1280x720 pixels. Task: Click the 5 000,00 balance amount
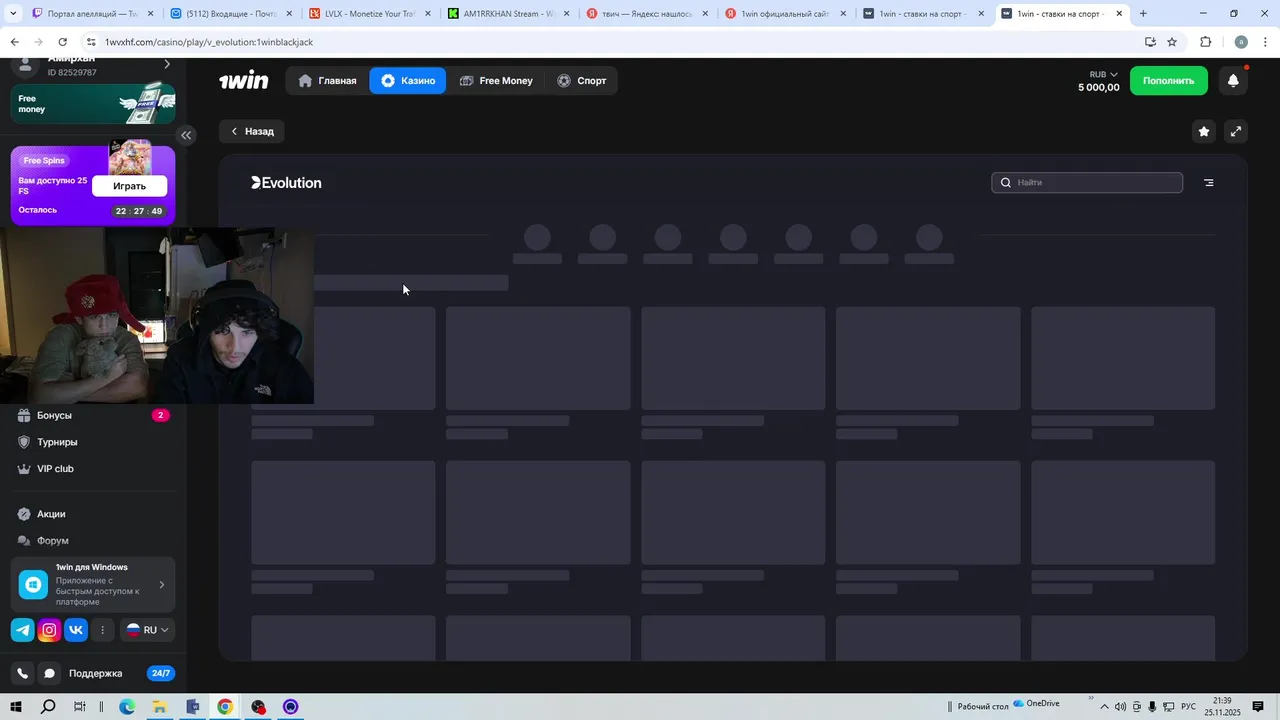pos(1099,88)
